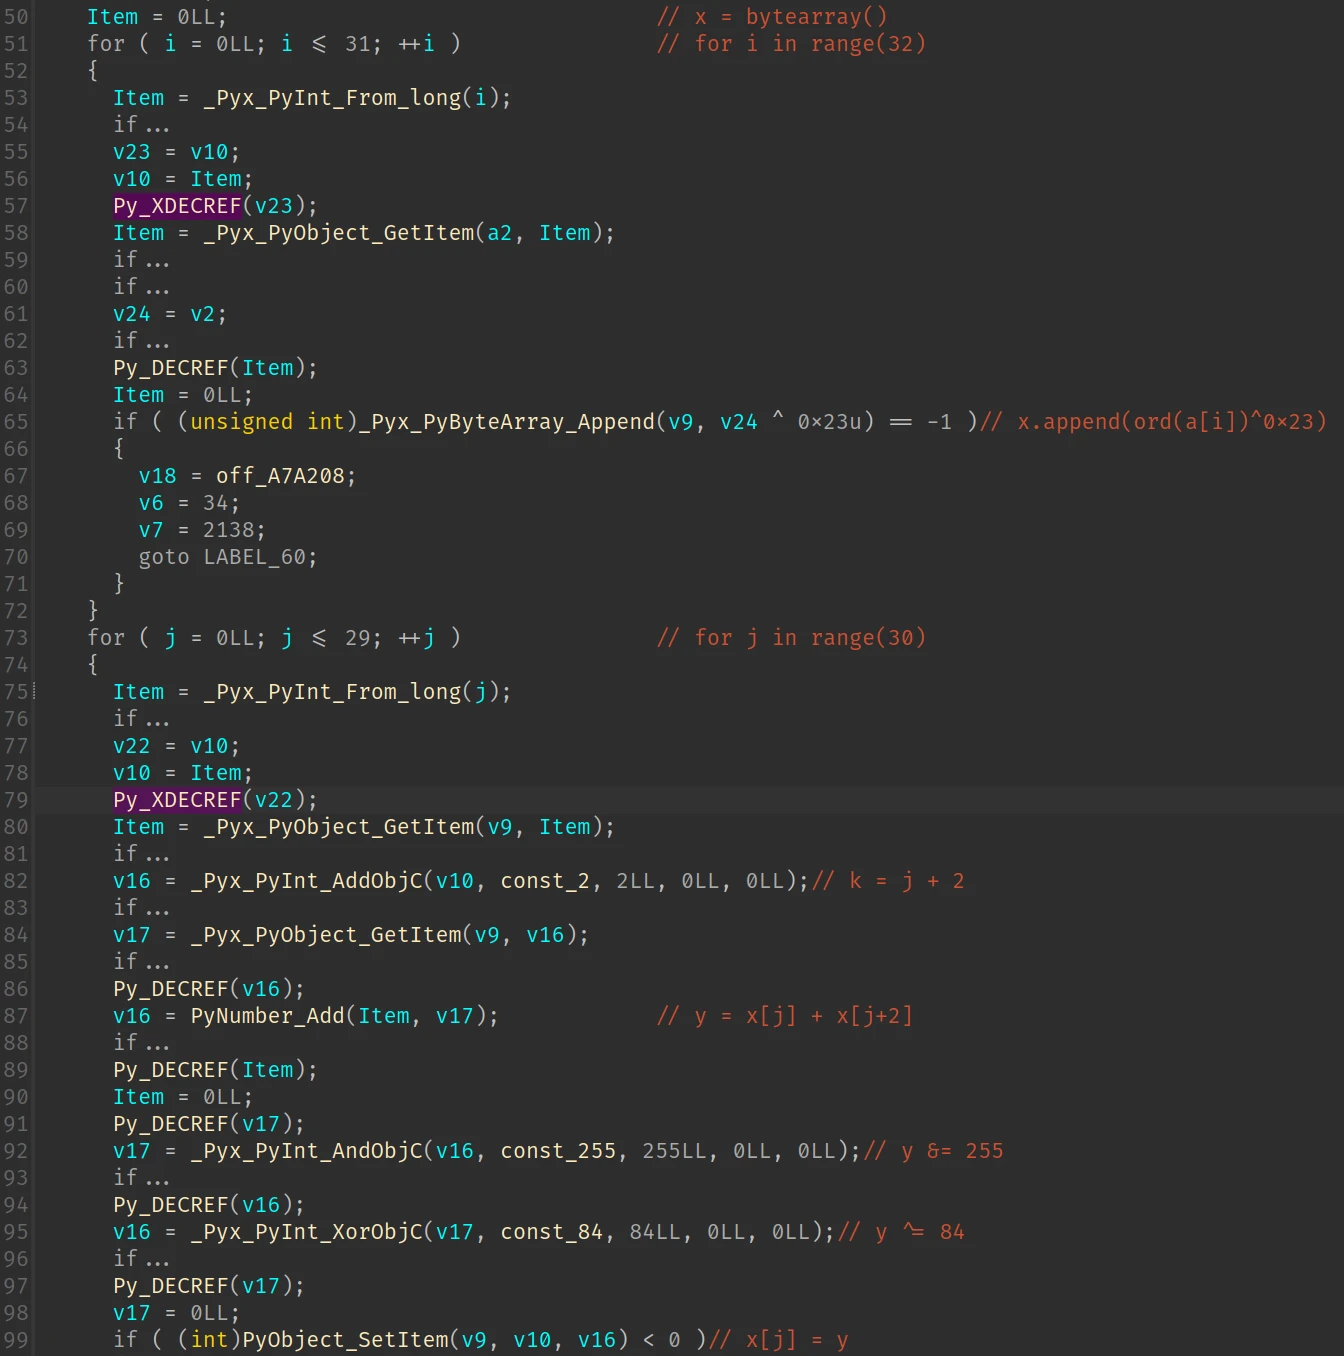Click highlighted Py_XDECREF on line 57
This screenshot has height=1356, width=1344.
pos(177,206)
